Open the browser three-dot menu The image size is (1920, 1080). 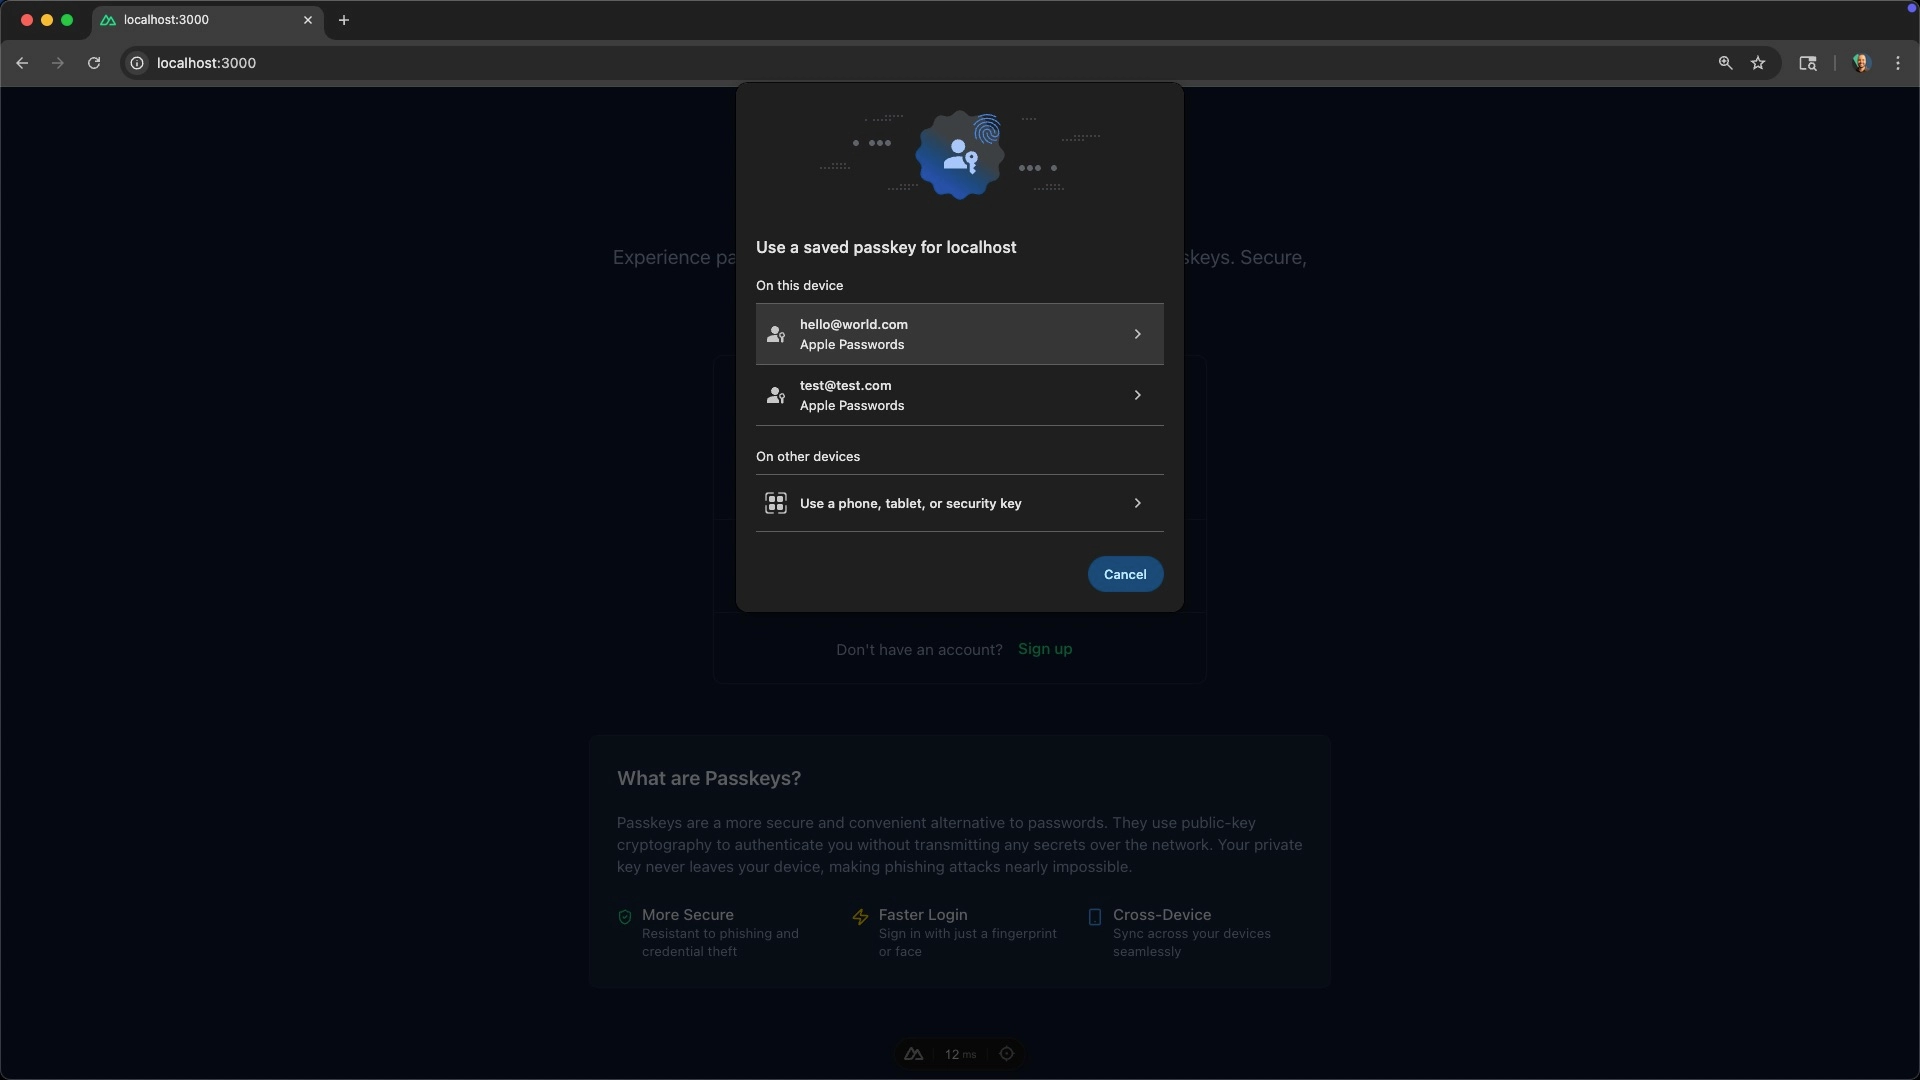coord(1897,62)
